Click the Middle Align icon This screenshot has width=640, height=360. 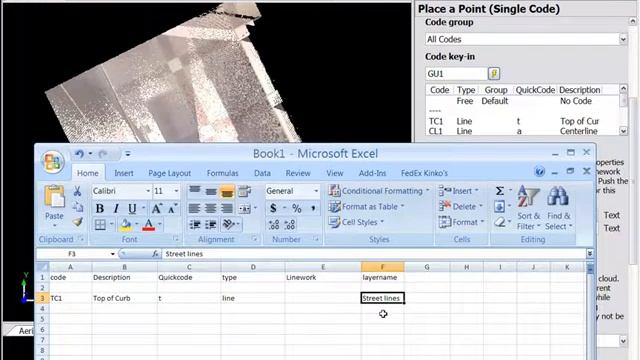[211, 191]
